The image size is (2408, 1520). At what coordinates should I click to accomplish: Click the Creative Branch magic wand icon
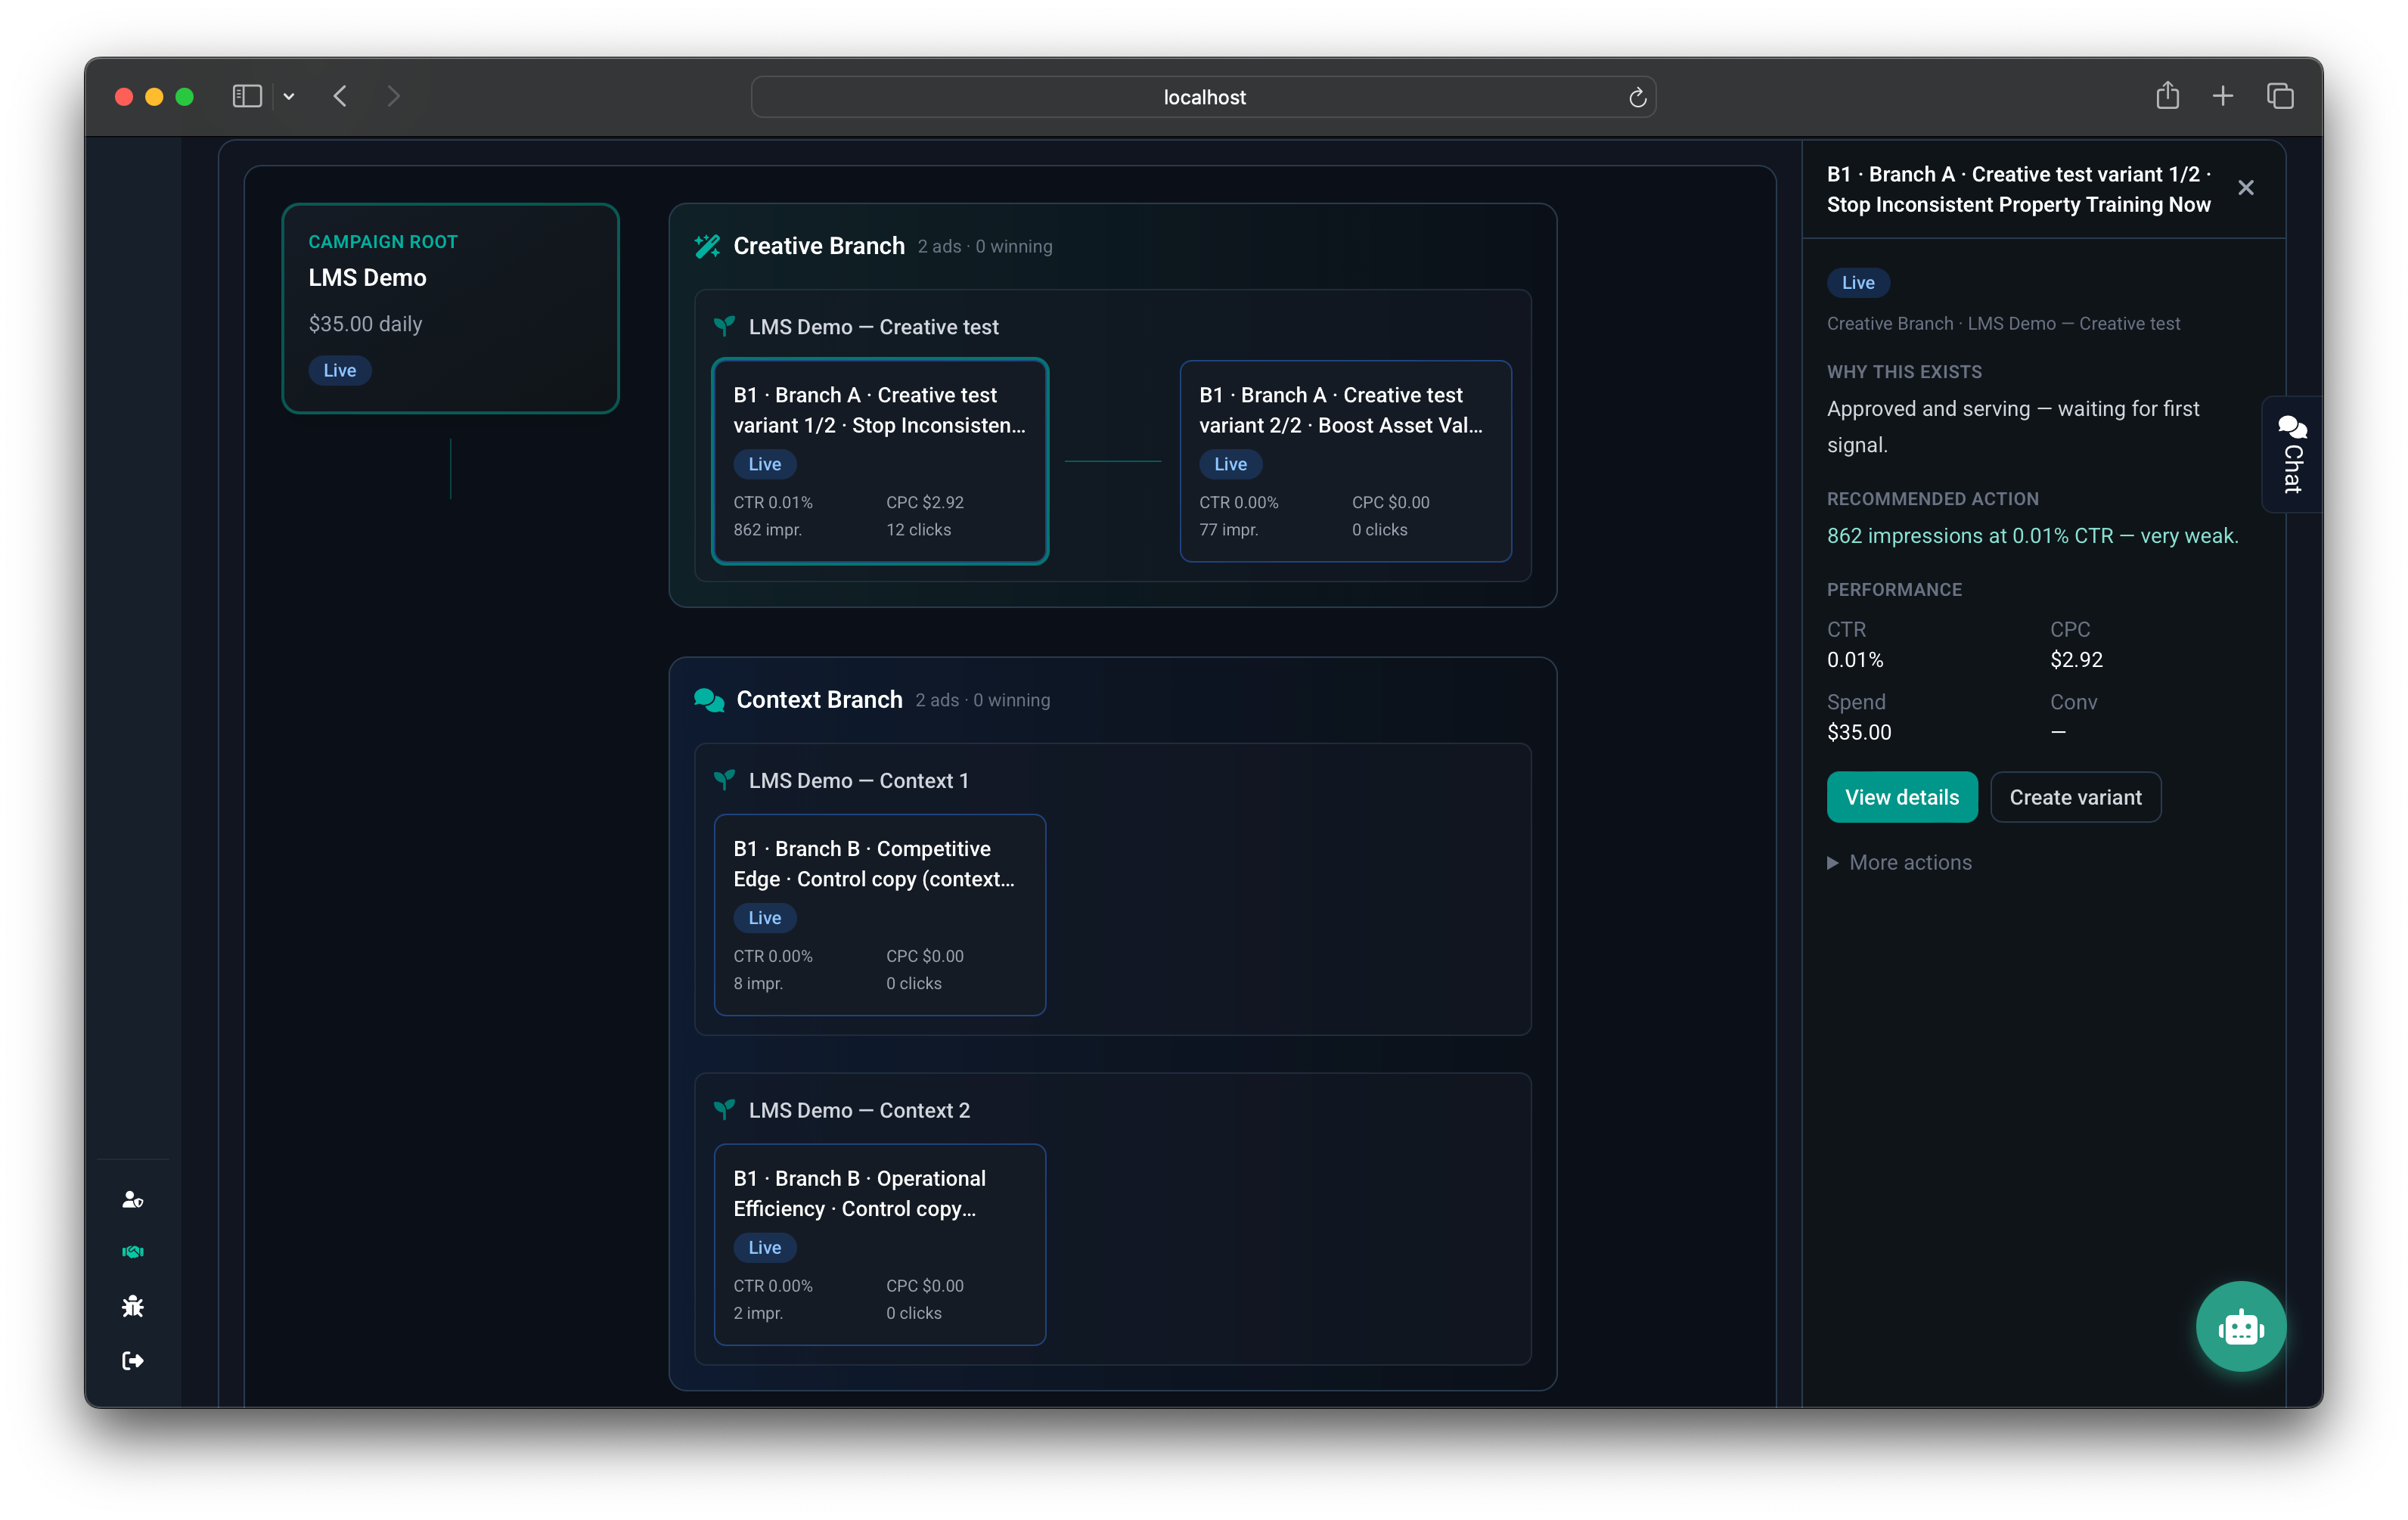(708, 246)
